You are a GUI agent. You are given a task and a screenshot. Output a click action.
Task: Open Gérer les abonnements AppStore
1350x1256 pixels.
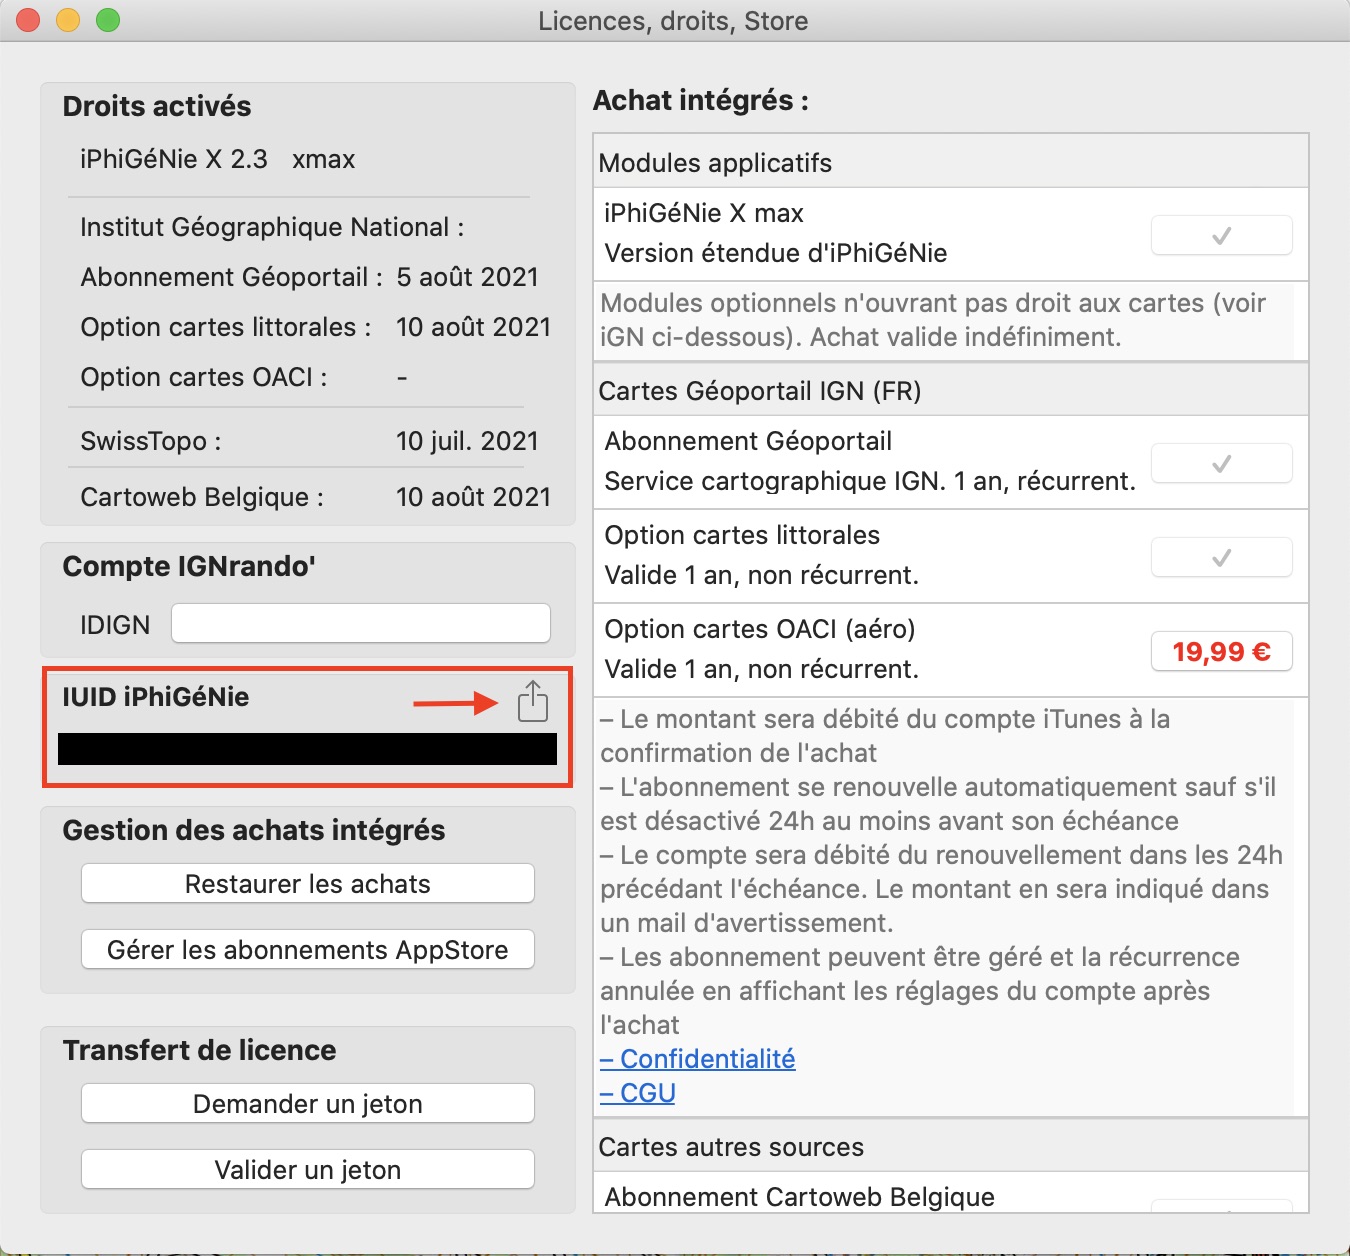pos(308,950)
